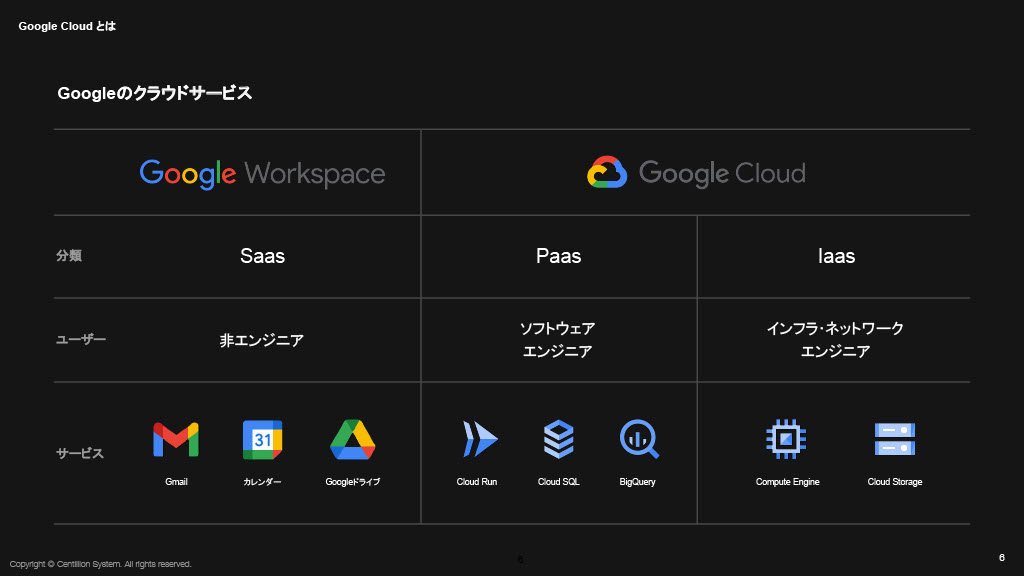Click the Gmail envelope icon

pyautogui.click(x=176, y=439)
